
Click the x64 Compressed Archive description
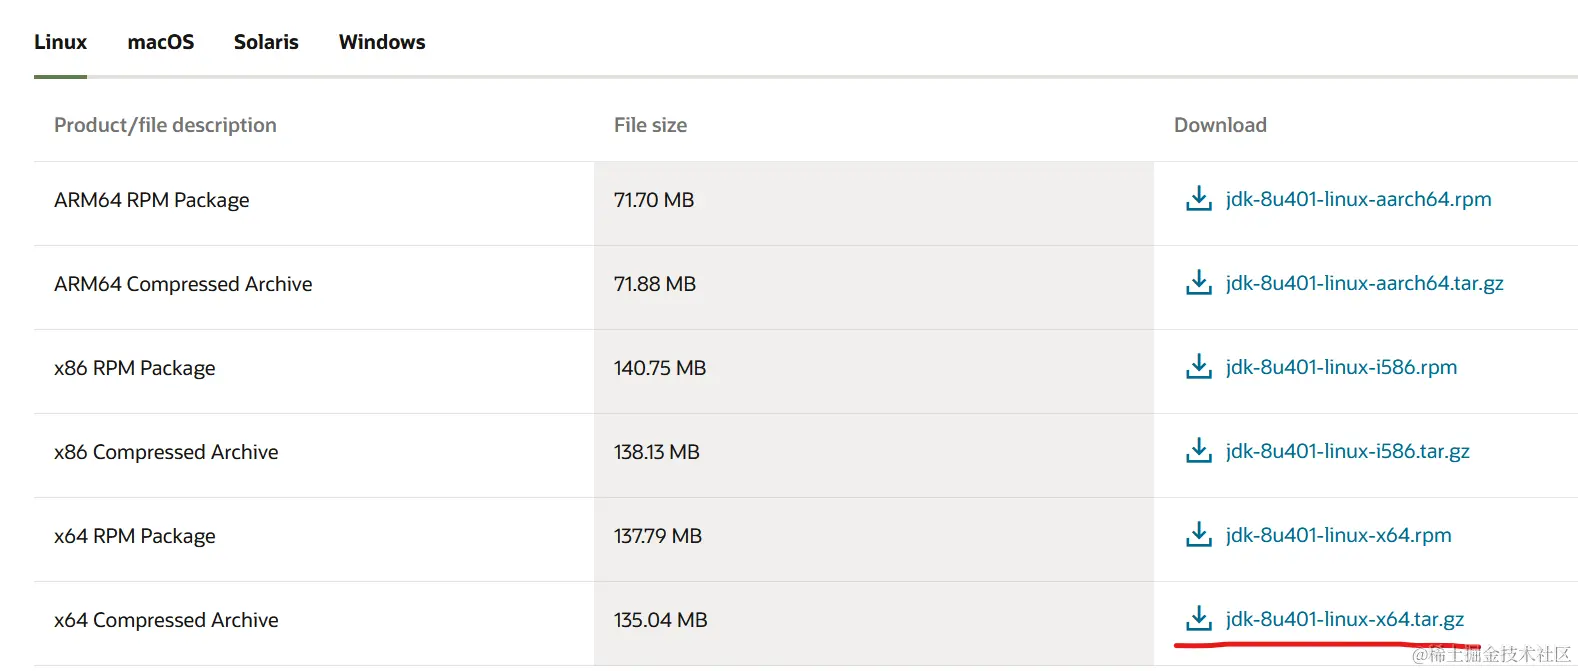tap(166, 620)
